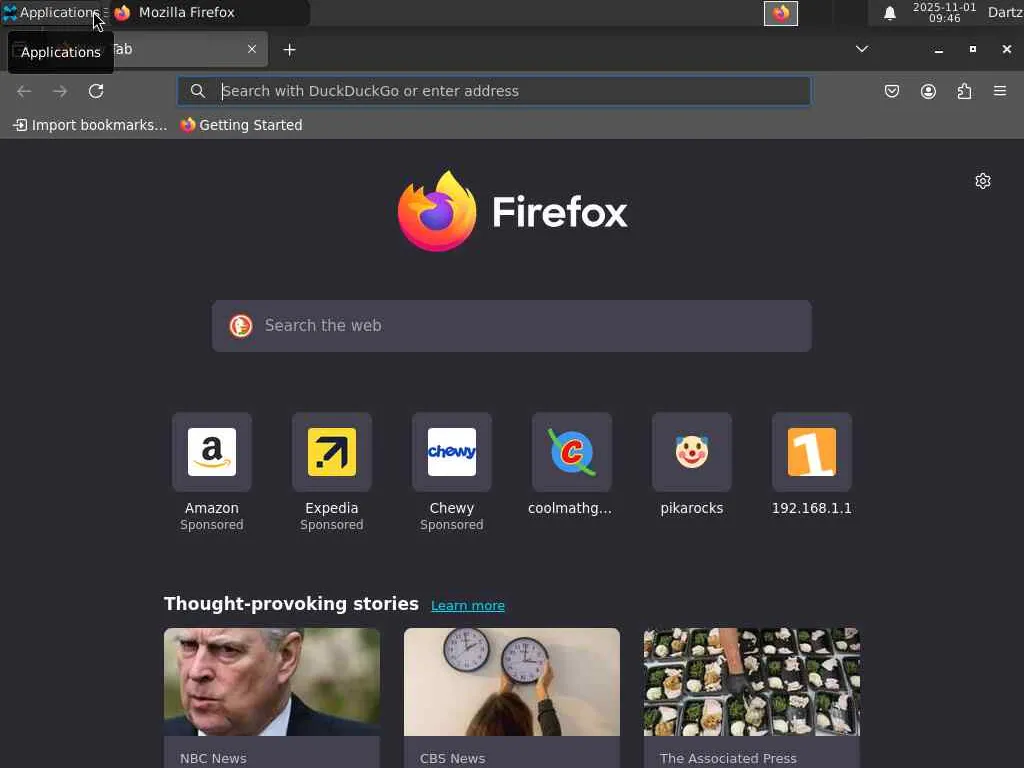Click the CBS News source label
The width and height of the screenshot is (1024, 768).
tap(453, 758)
